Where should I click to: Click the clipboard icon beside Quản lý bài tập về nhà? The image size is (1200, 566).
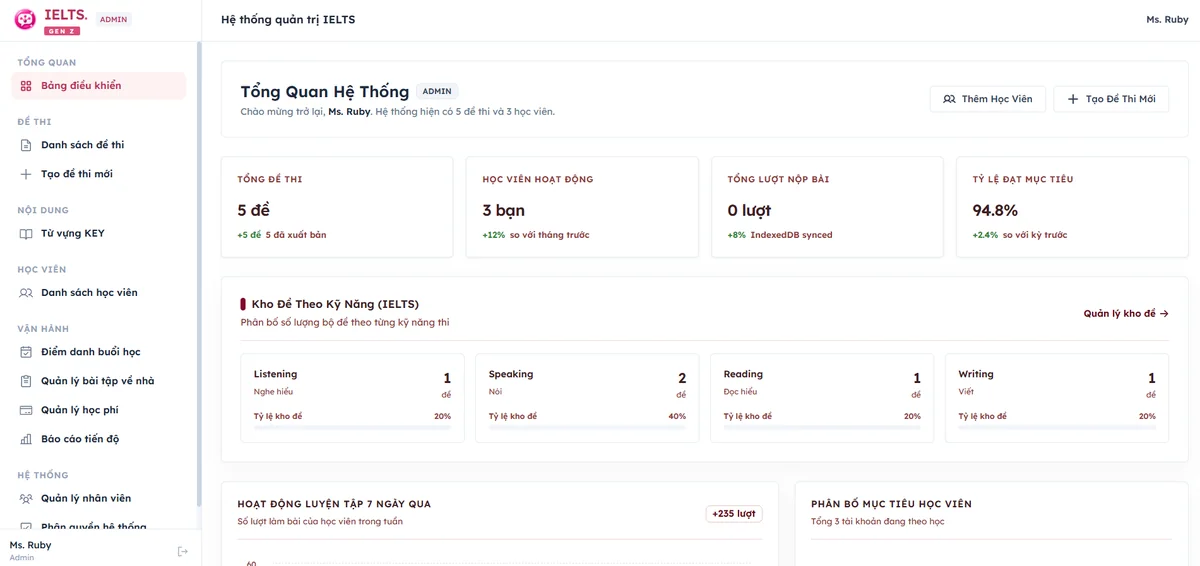click(x=26, y=381)
